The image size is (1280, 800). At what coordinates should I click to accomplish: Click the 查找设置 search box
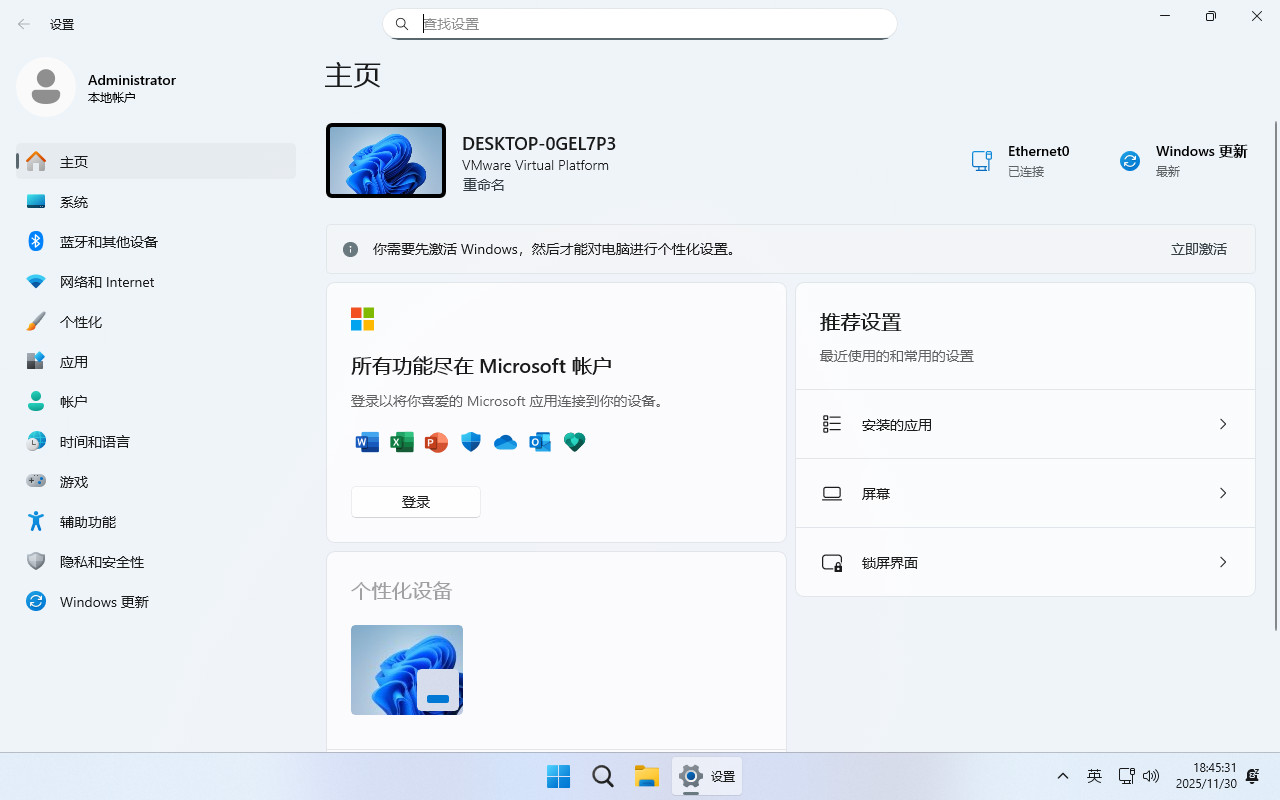(640, 23)
